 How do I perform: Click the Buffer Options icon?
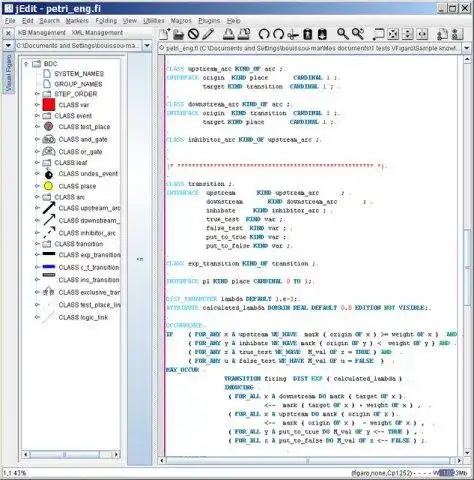click(x=442, y=34)
